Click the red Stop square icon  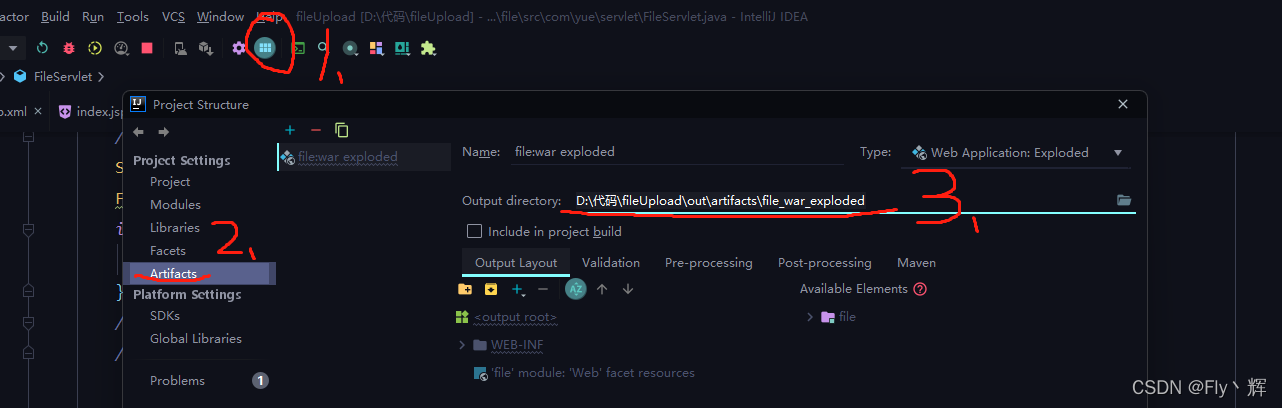147,47
